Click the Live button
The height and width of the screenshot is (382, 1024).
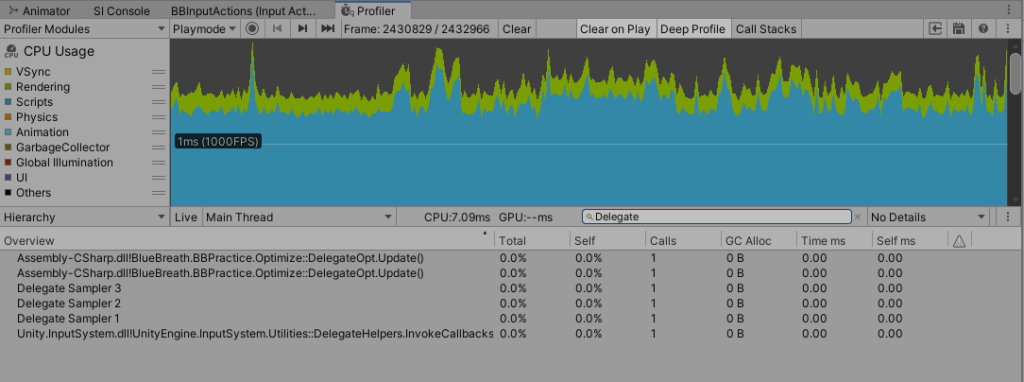pos(186,217)
